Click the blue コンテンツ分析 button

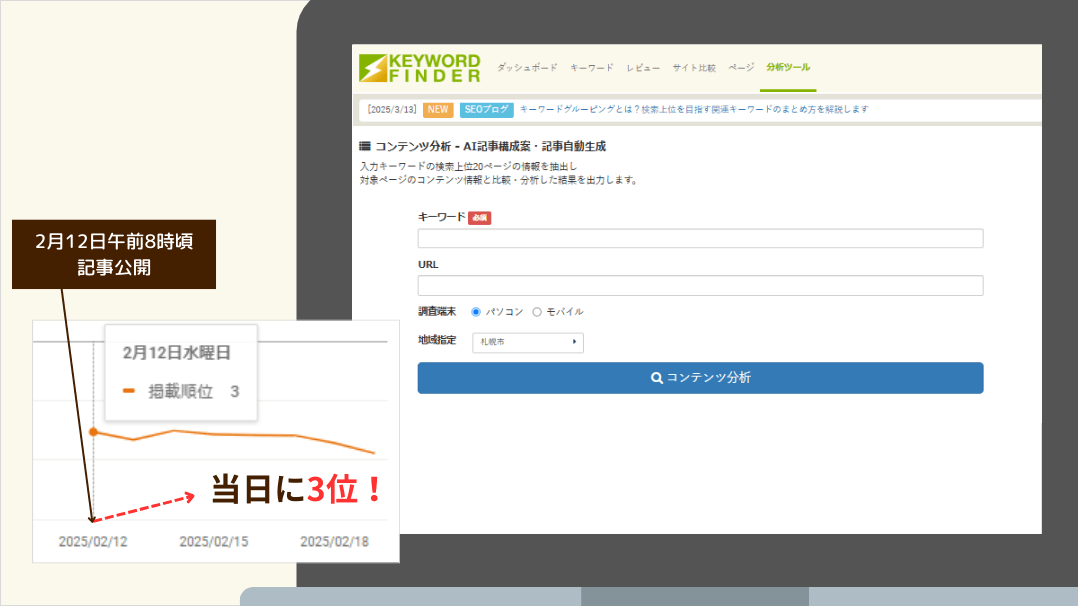(700, 378)
